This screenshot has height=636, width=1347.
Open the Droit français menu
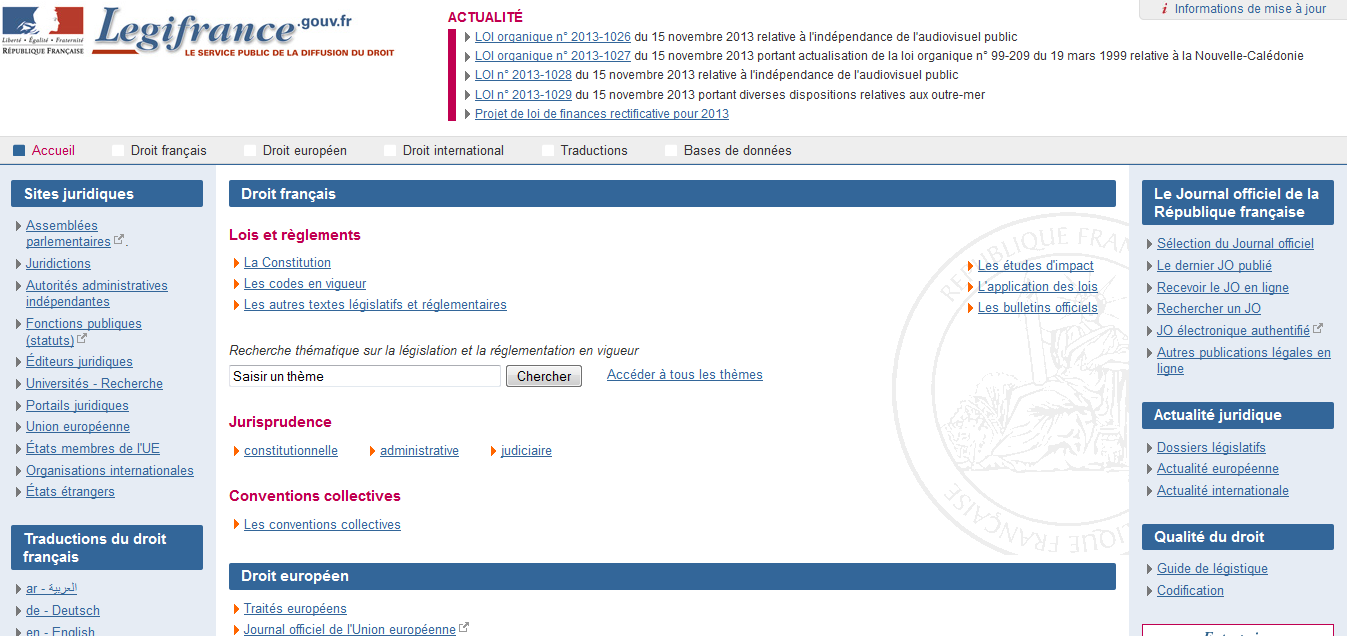pos(168,151)
